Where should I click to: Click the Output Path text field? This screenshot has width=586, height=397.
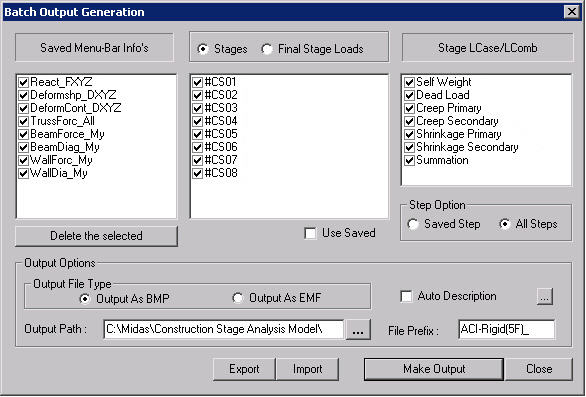coord(224,329)
